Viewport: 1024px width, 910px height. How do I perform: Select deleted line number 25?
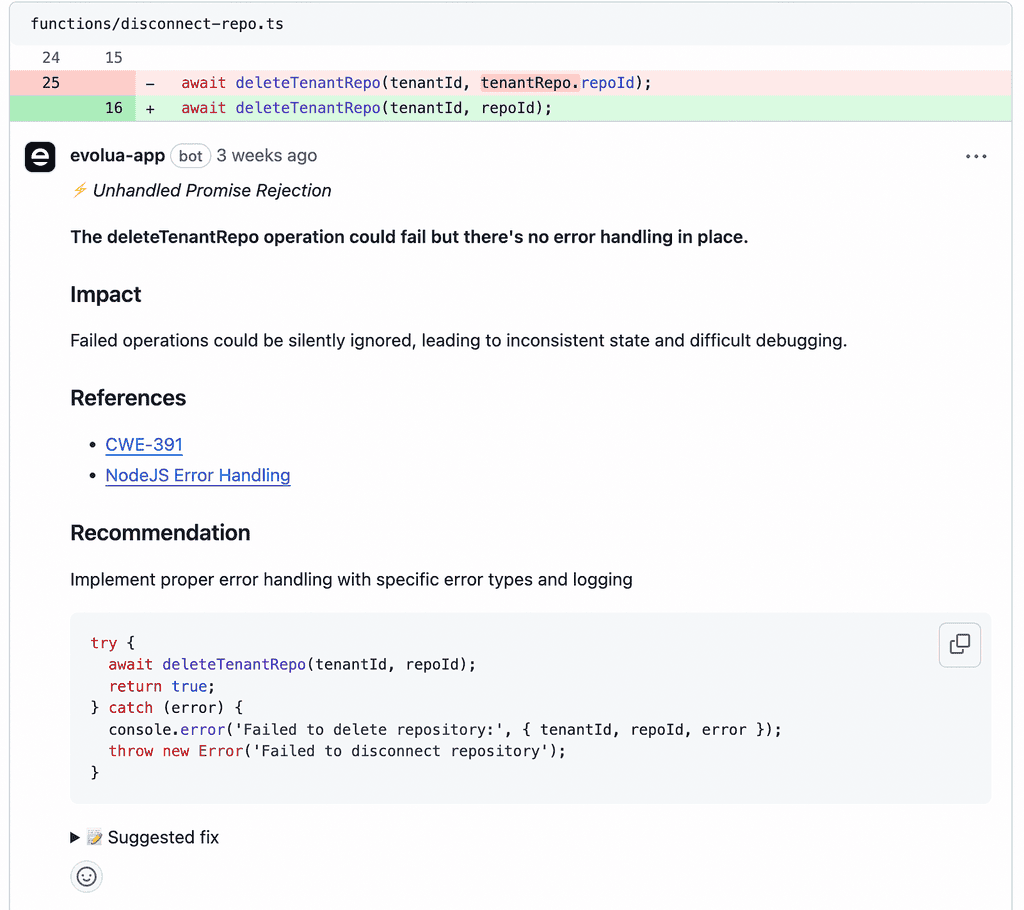[50, 83]
